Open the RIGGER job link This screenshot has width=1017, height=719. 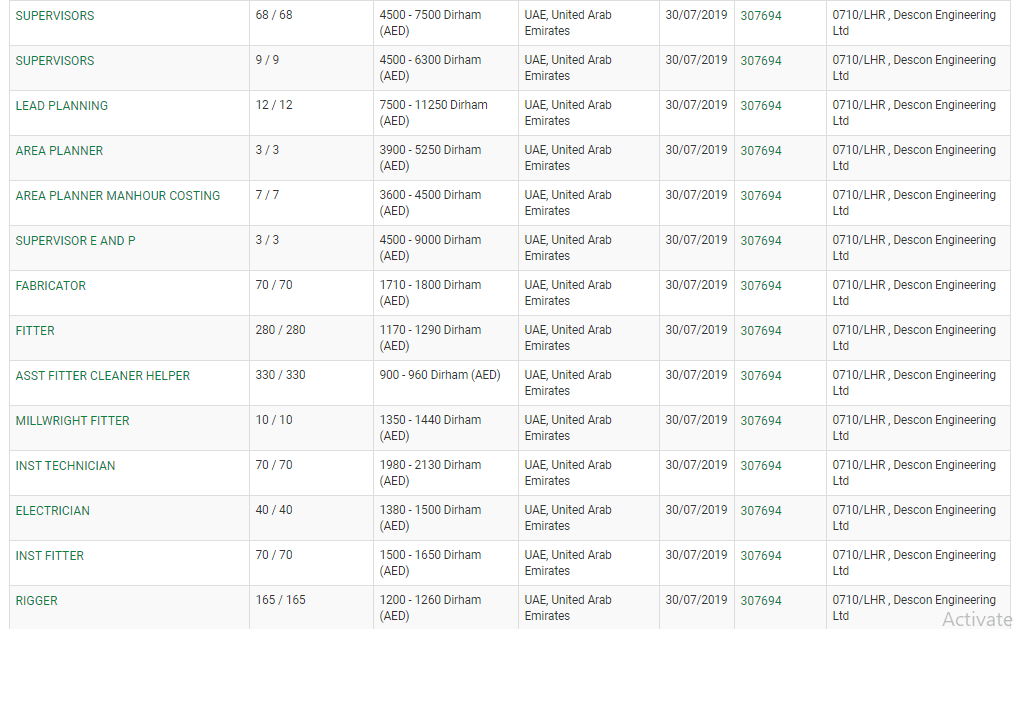tap(36, 601)
